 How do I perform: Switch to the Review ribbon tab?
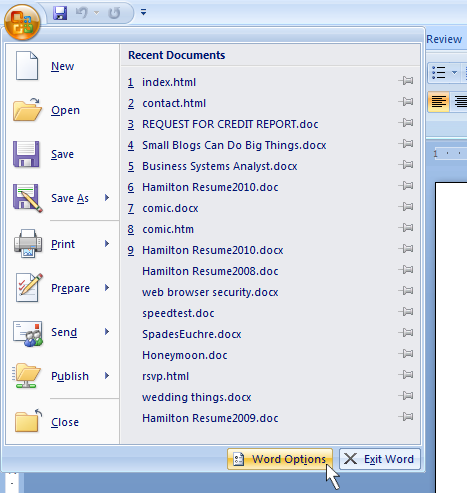[444, 39]
